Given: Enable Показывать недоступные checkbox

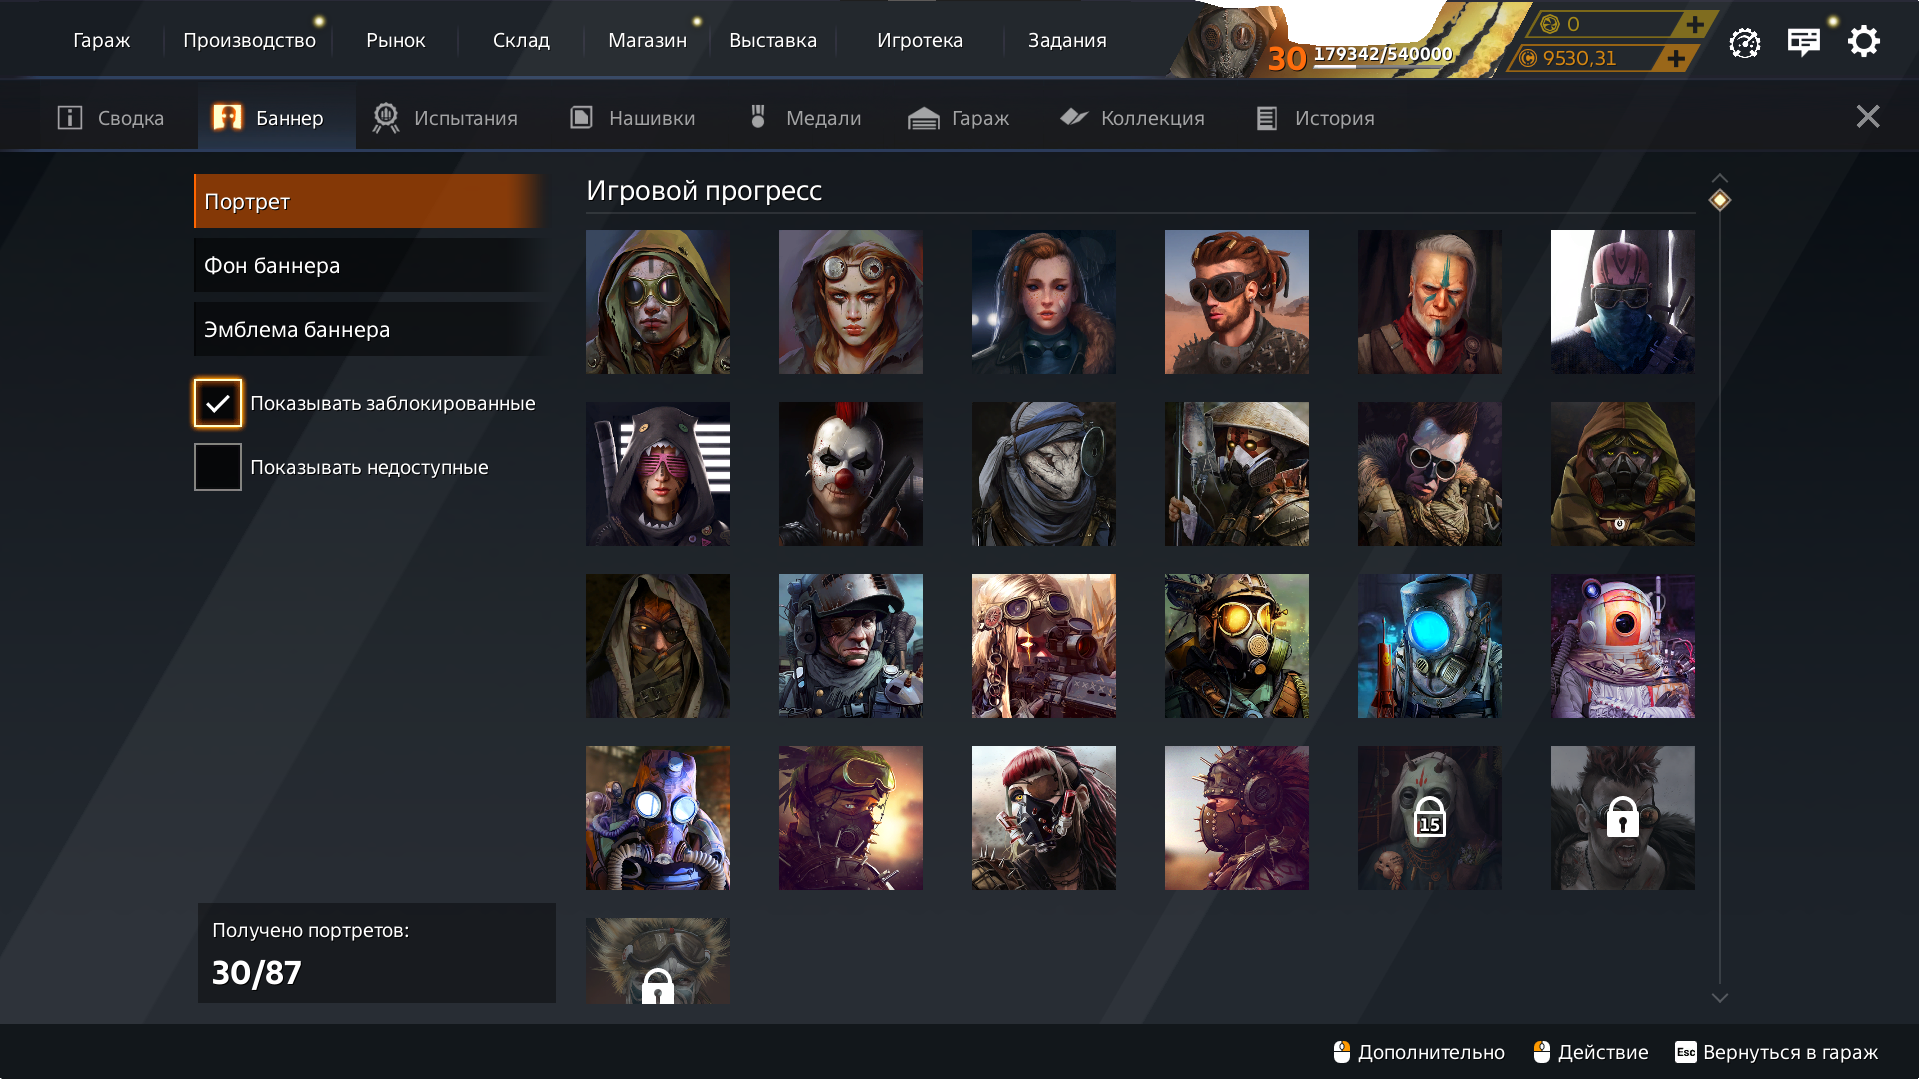Looking at the screenshot, I should point(218,467).
